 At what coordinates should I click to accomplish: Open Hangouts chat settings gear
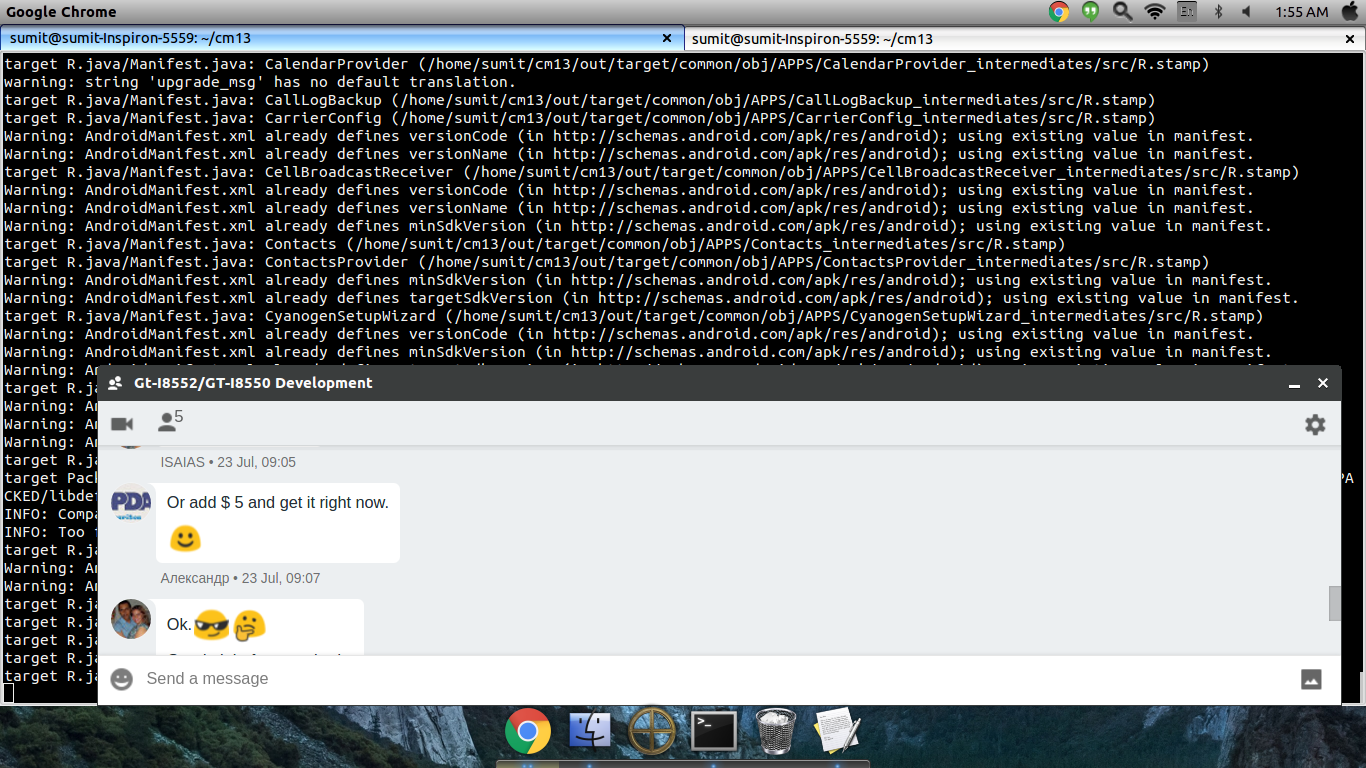coord(1315,424)
